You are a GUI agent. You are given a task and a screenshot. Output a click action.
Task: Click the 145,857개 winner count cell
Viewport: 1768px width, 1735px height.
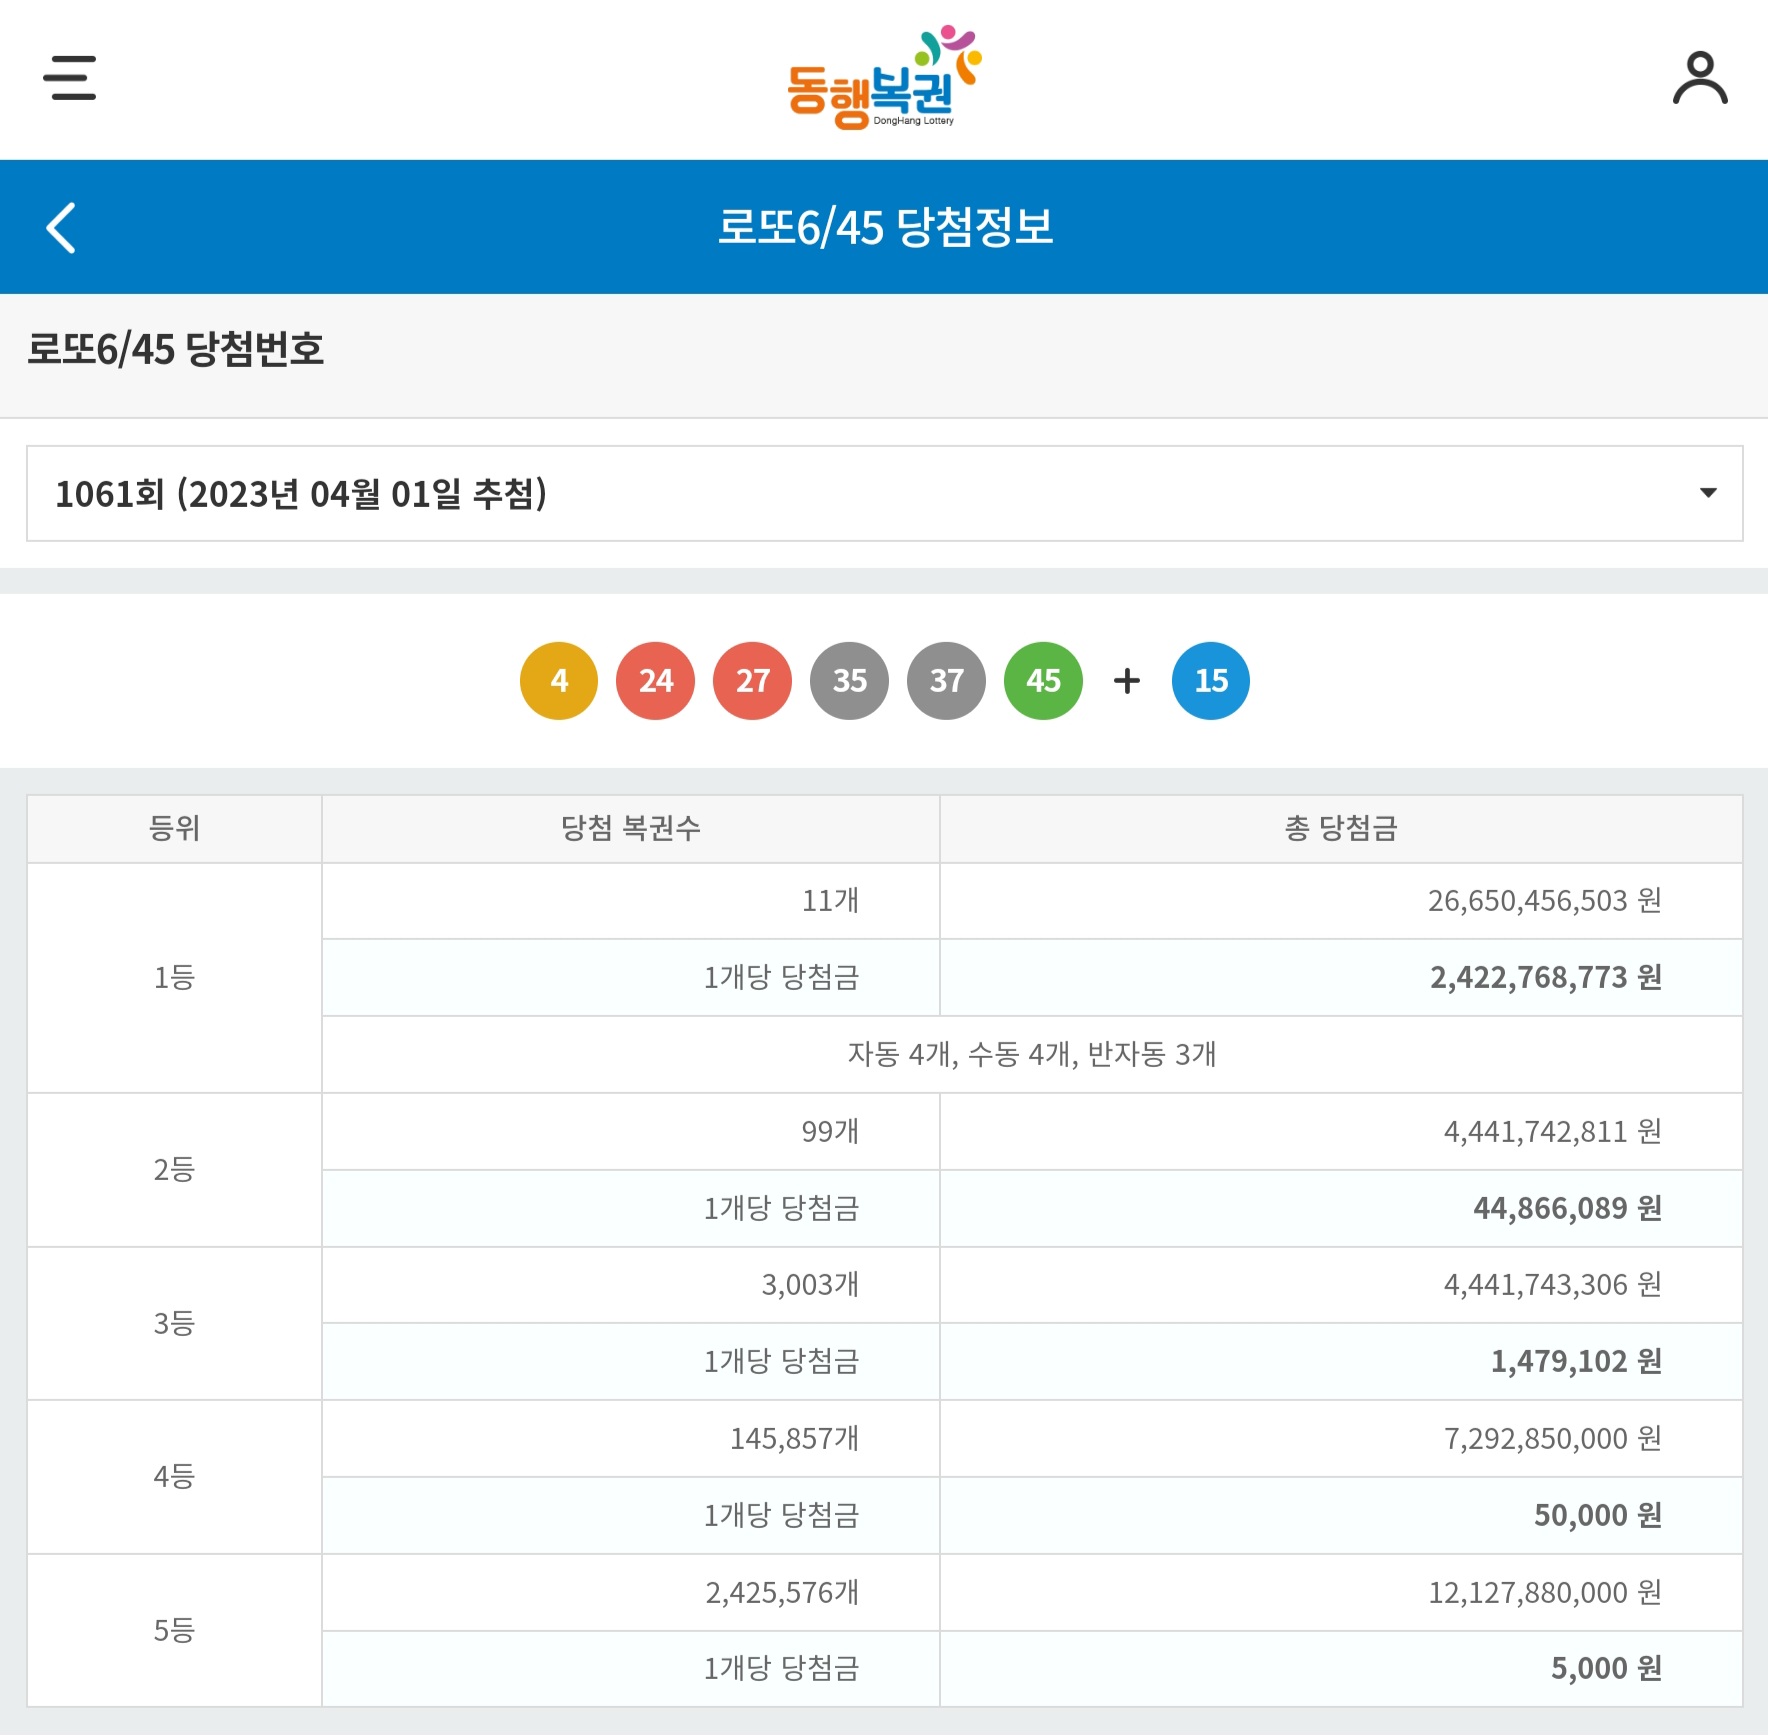(x=631, y=1439)
